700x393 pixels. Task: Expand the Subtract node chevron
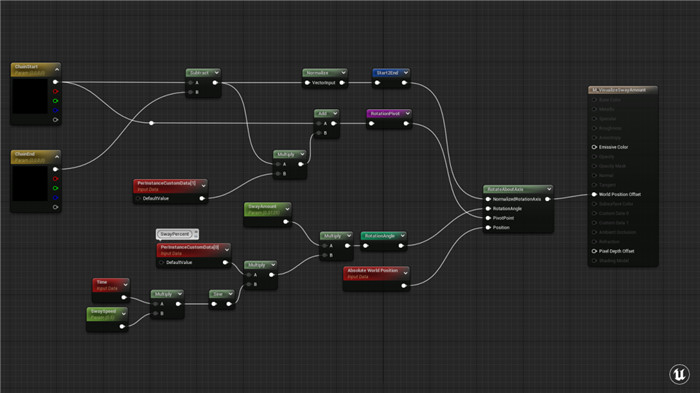(x=217, y=72)
